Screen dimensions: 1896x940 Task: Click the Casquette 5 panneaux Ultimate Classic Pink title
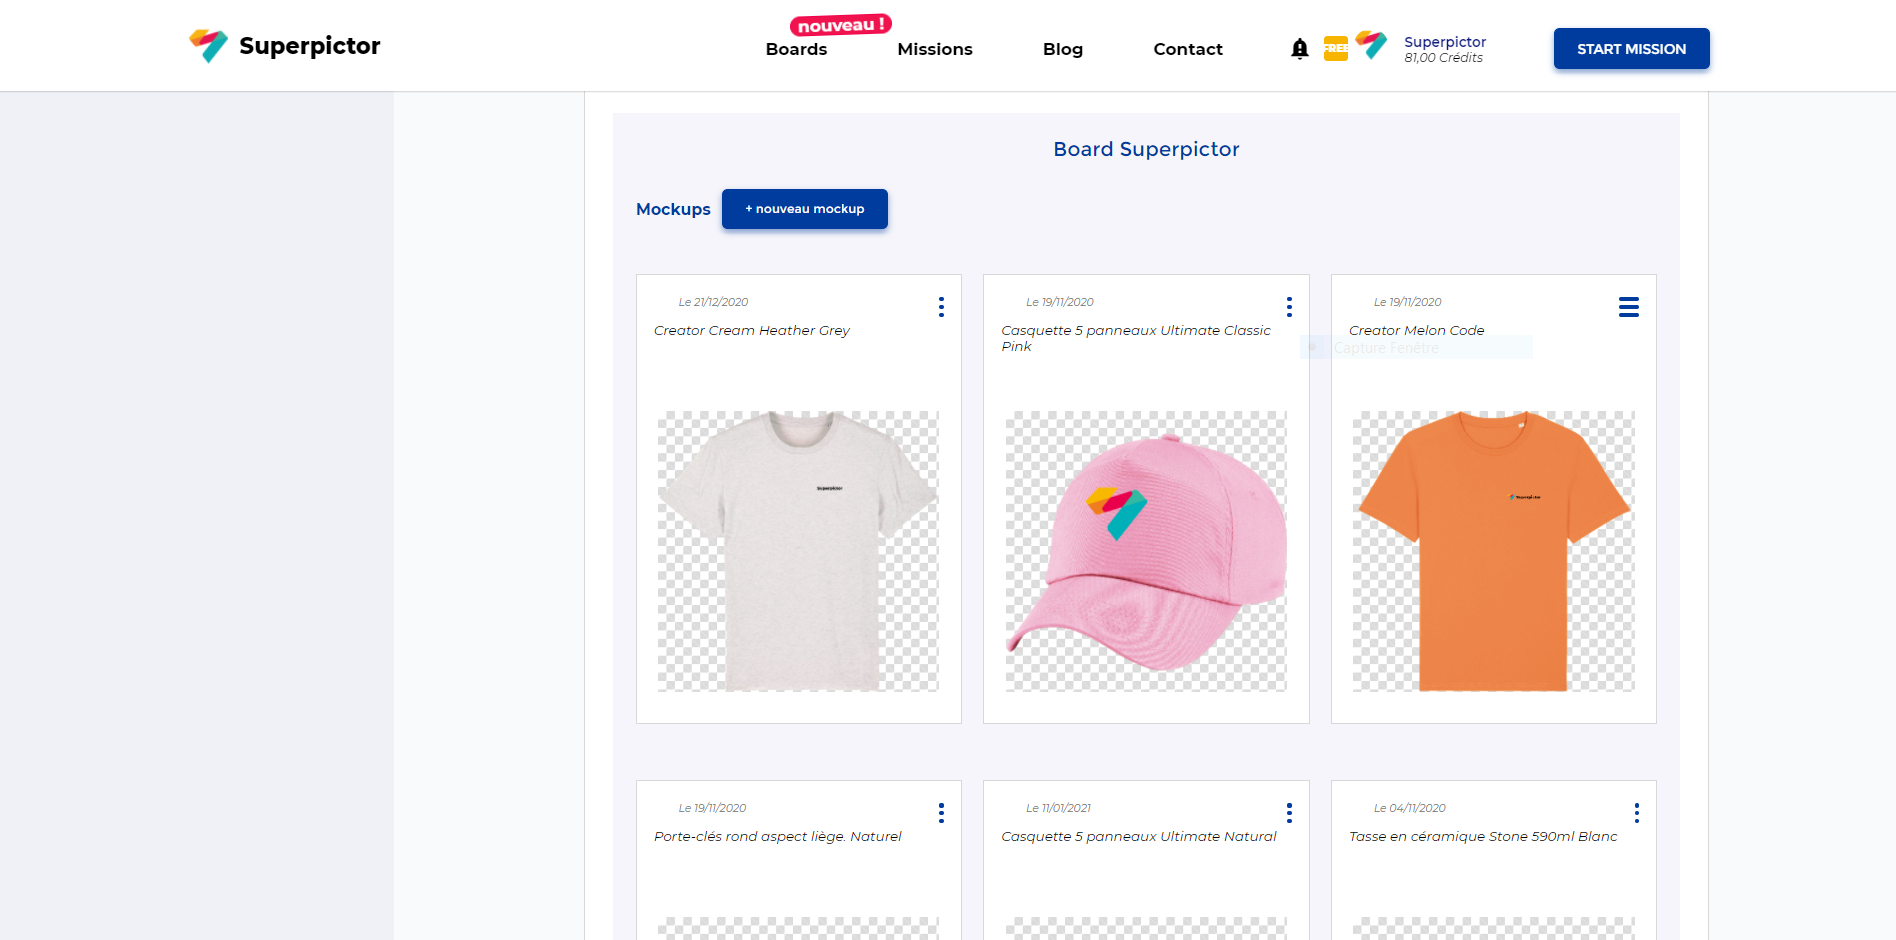[x=1136, y=338]
